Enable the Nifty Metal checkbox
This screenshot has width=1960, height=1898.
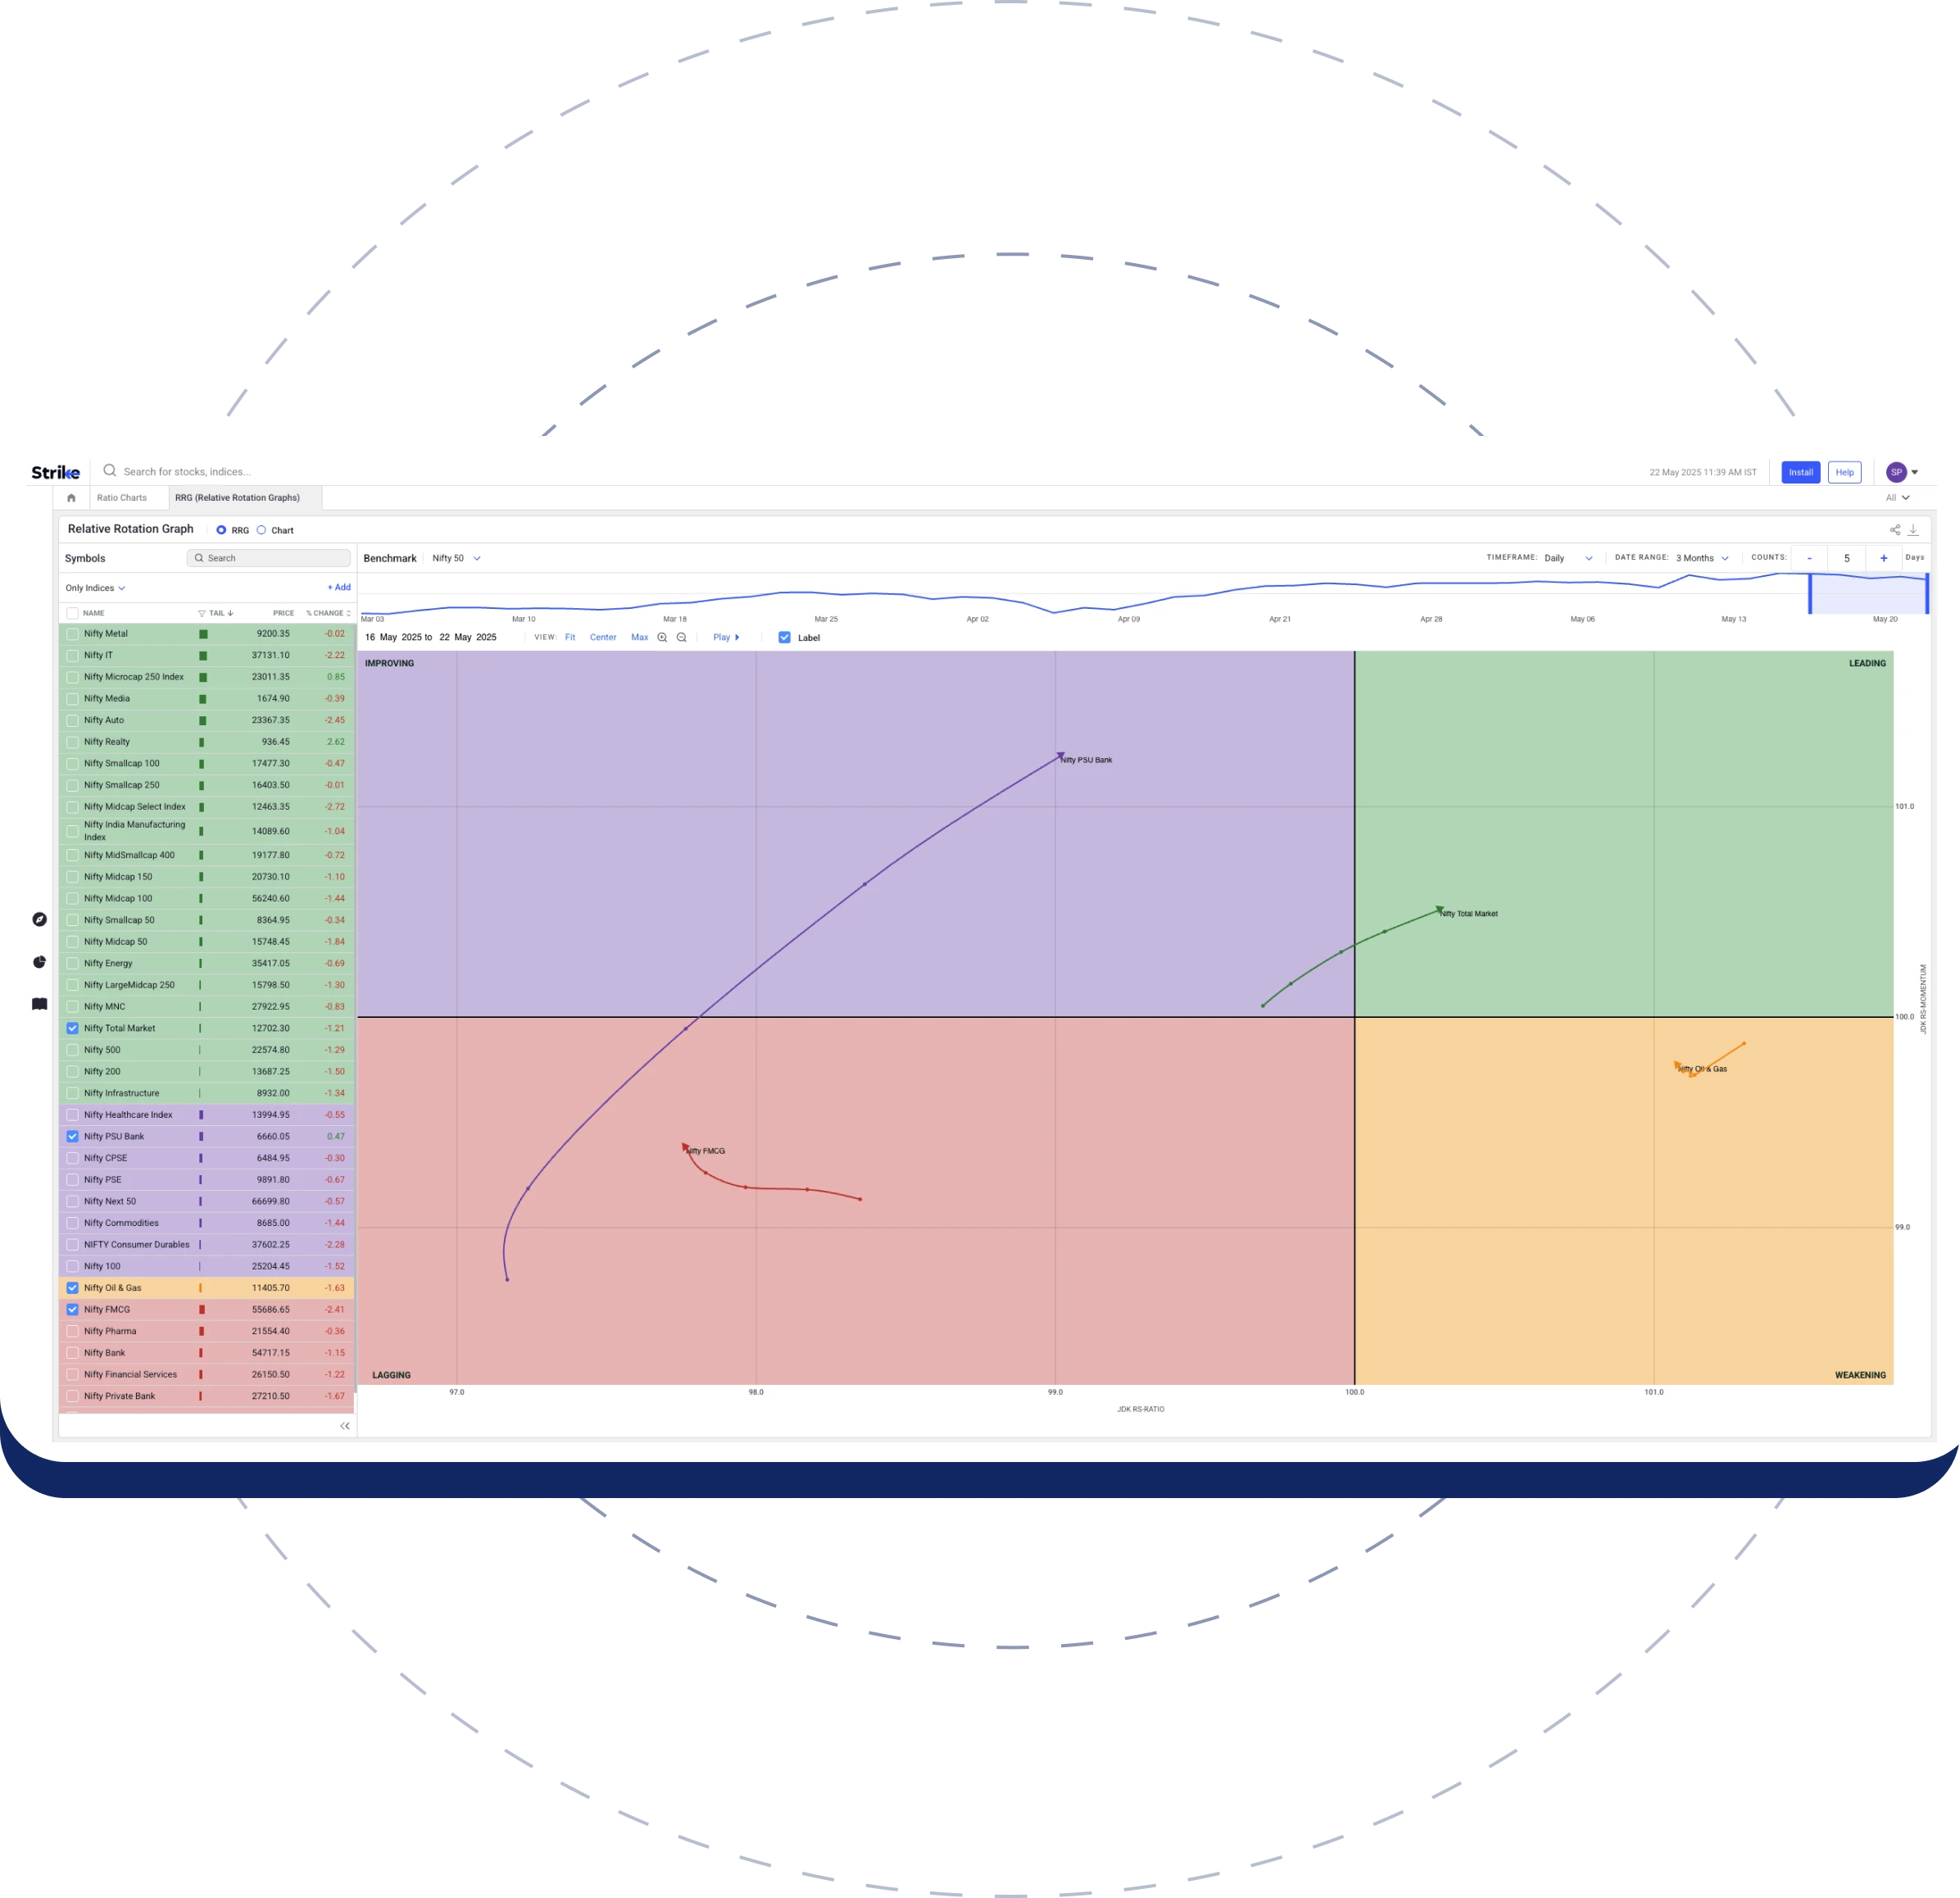pos(72,634)
